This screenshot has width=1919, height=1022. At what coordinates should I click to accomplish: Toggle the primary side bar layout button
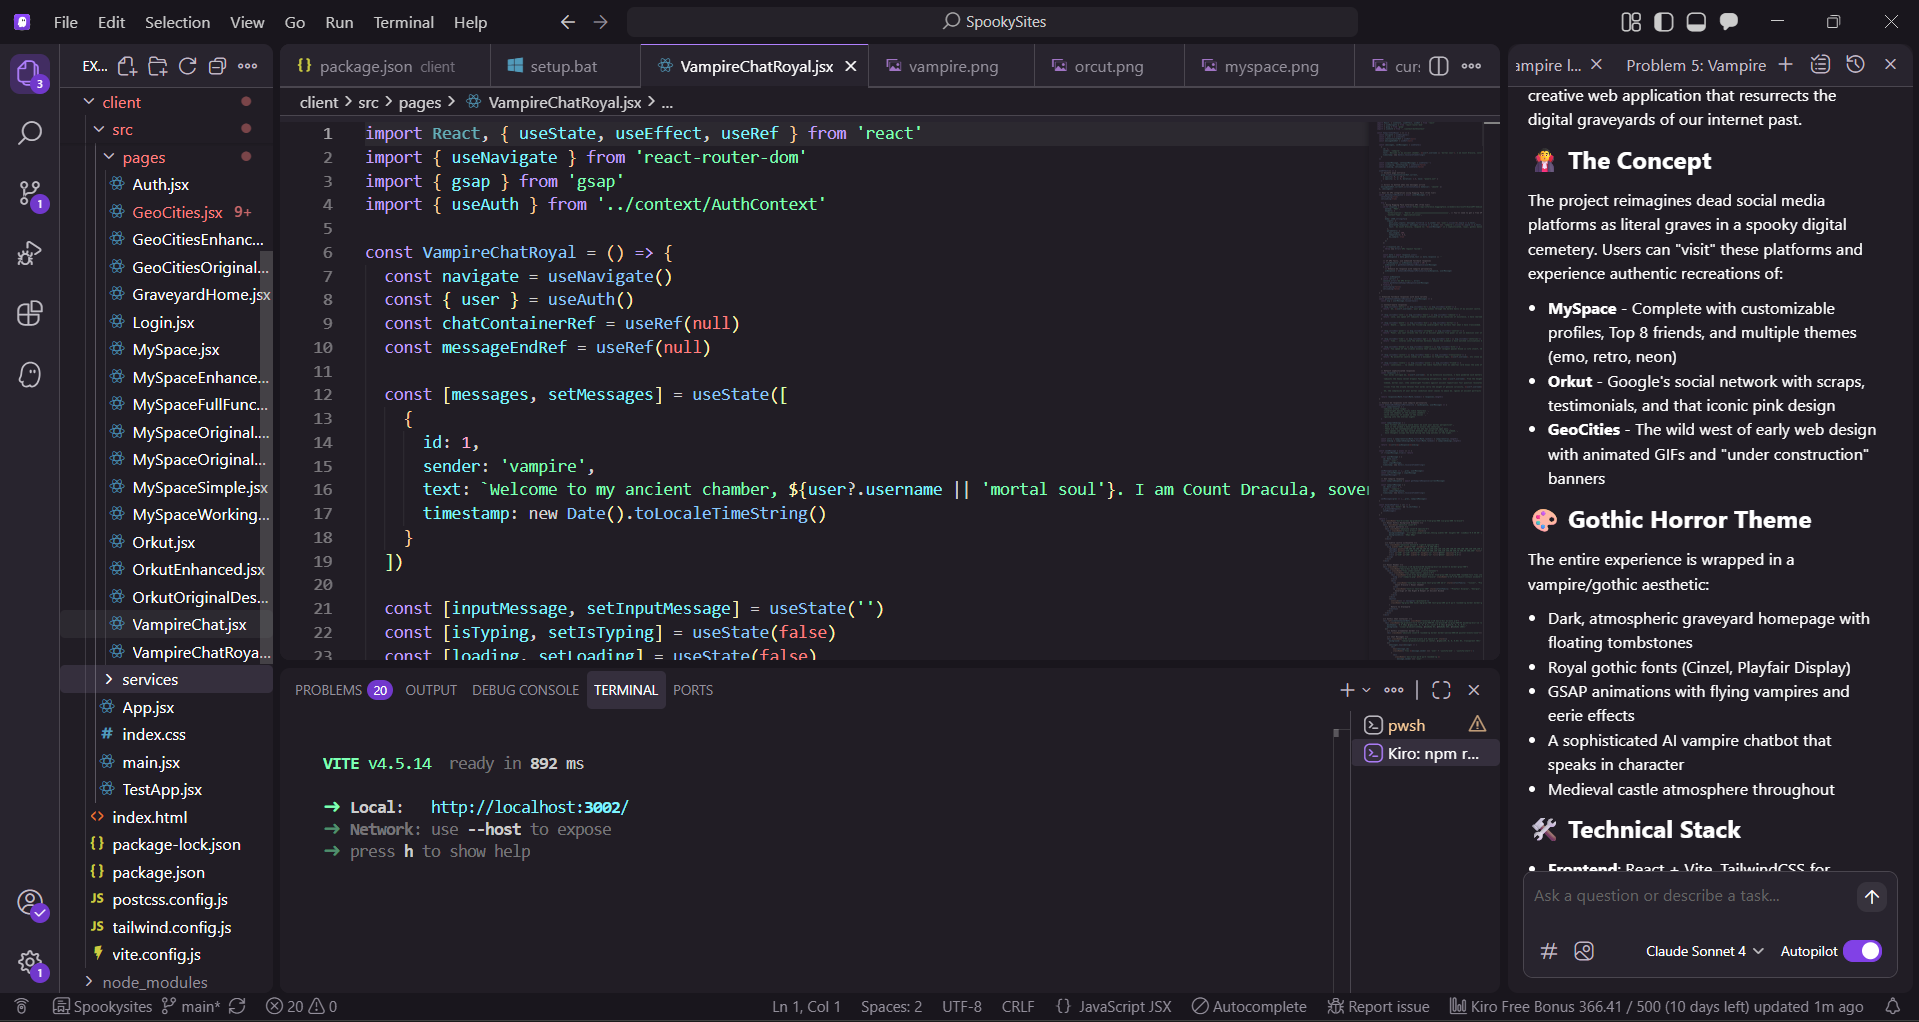tap(1664, 22)
